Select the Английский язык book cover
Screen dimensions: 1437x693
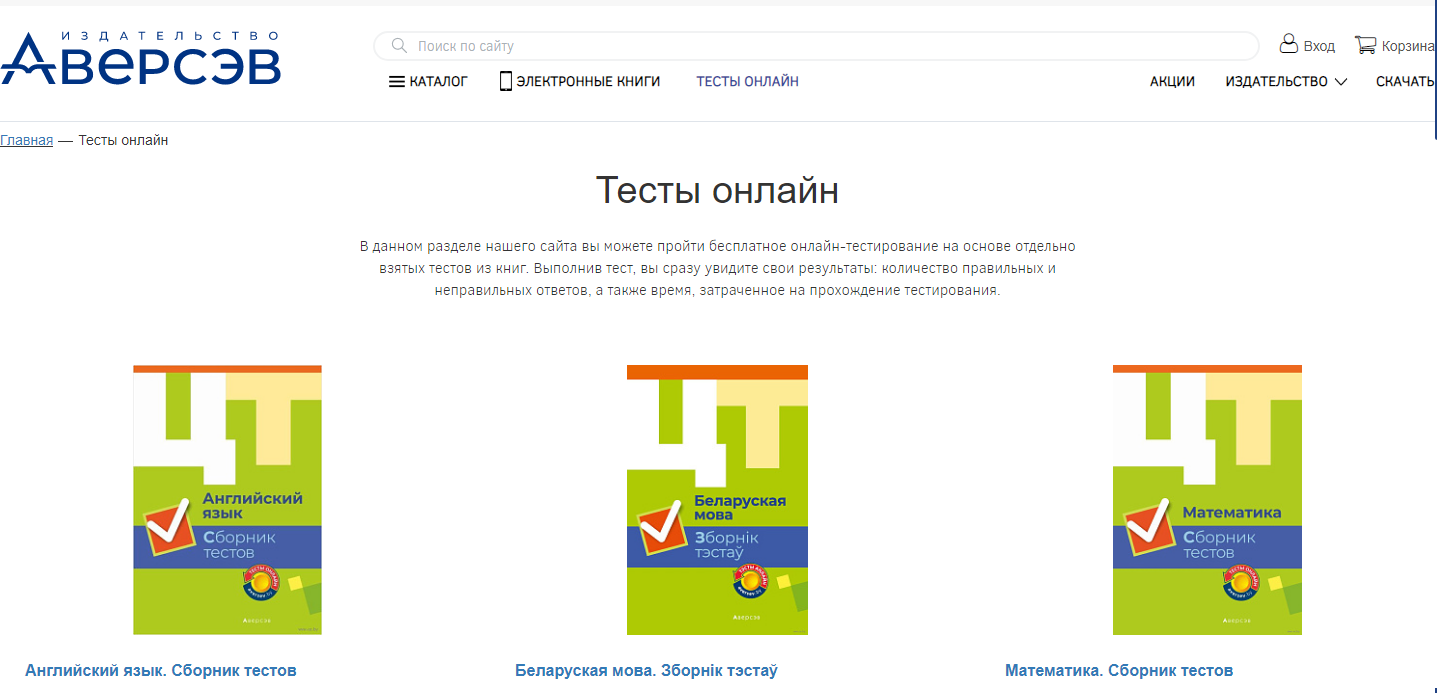[x=227, y=500]
